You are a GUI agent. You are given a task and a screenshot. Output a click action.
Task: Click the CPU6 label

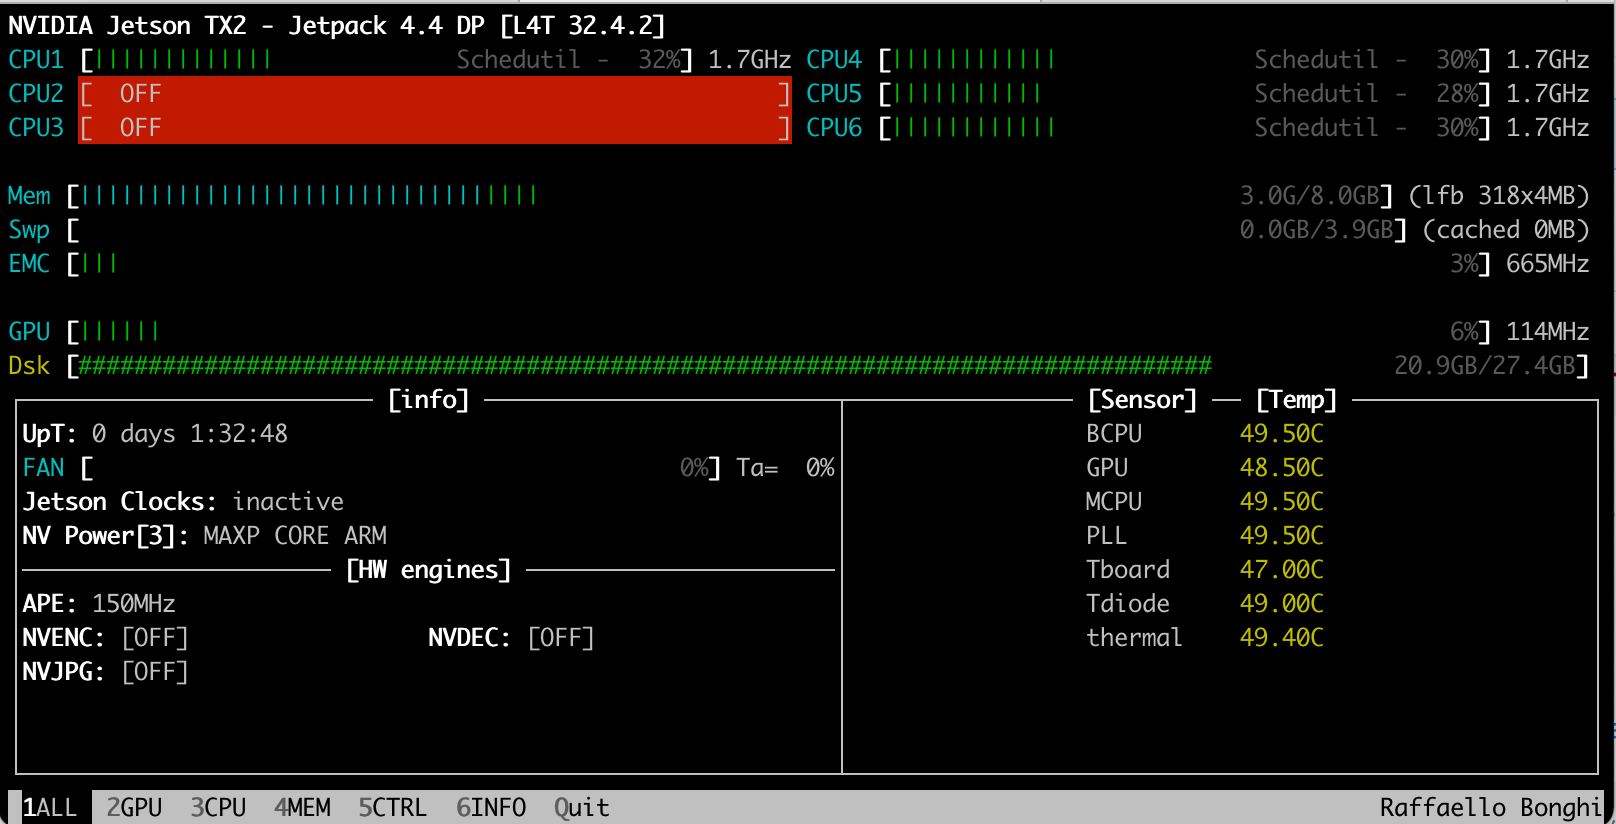click(x=834, y=128)
